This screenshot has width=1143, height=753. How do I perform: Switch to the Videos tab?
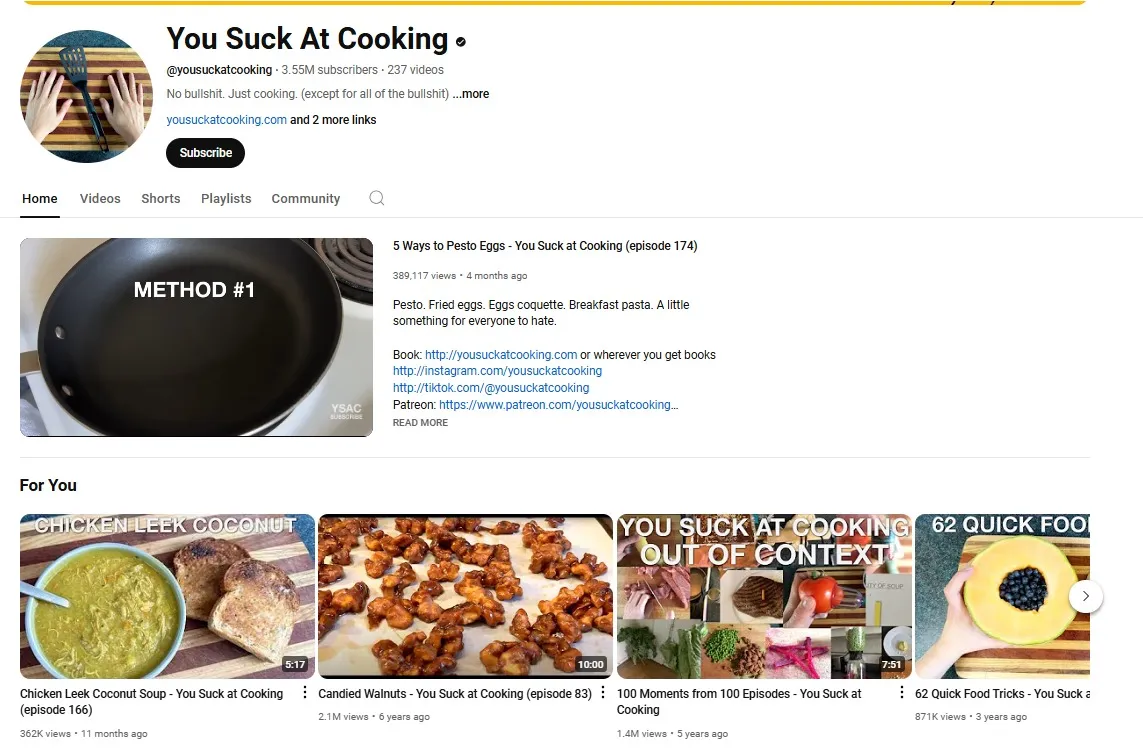(100, 198)
